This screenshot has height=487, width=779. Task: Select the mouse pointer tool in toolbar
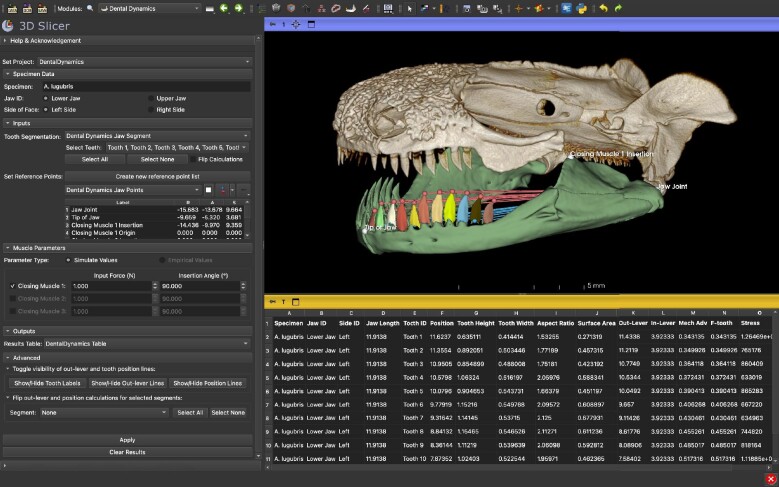[x=409, y=8]
